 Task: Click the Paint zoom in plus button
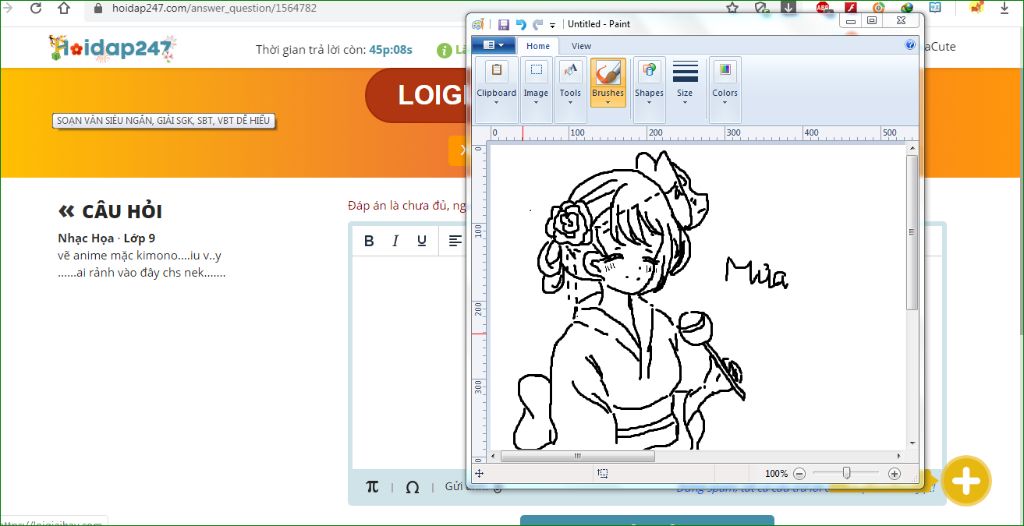[x=895, y=474]
